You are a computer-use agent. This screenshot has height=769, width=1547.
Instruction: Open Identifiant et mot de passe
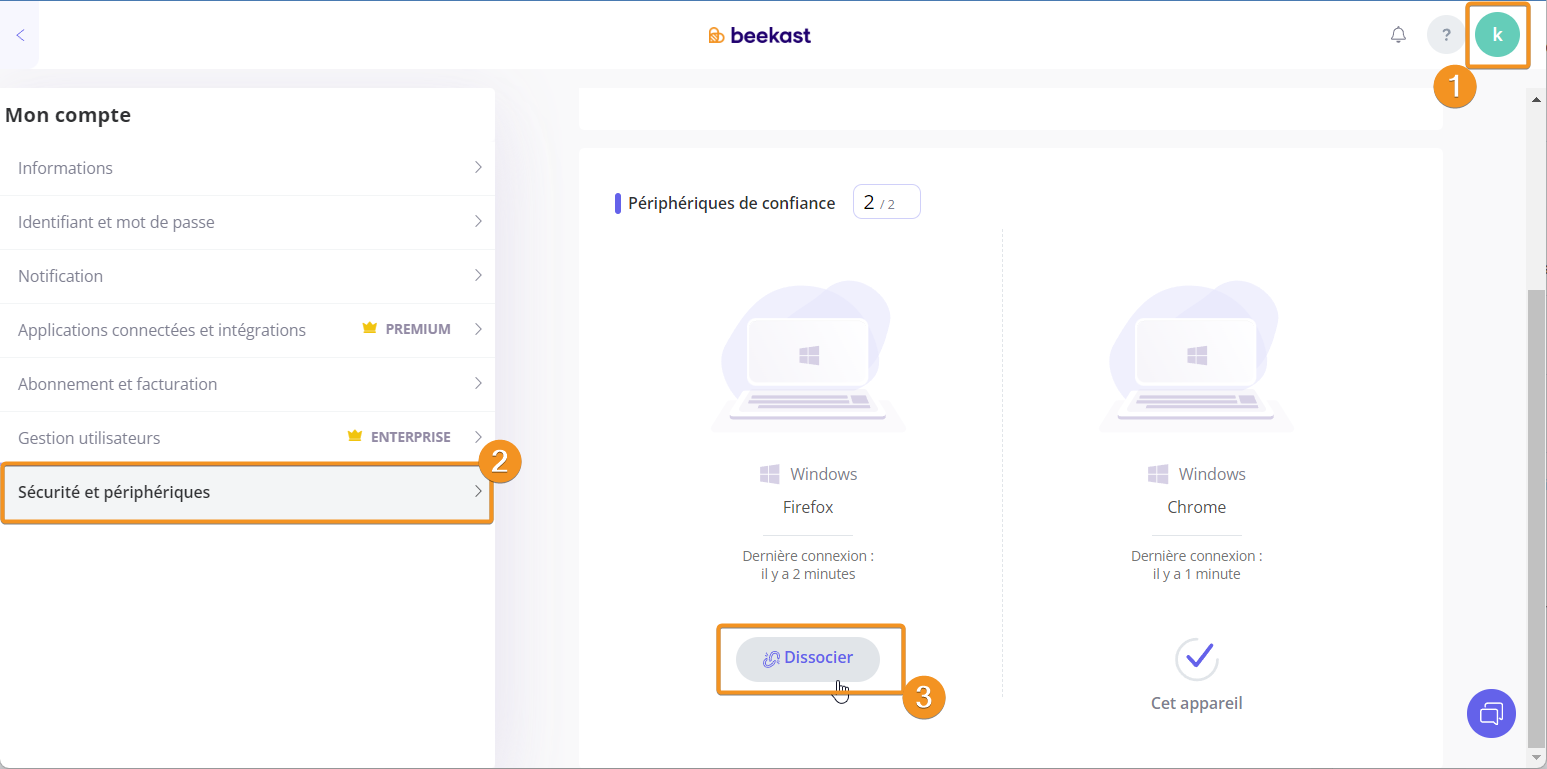point(247,222)
